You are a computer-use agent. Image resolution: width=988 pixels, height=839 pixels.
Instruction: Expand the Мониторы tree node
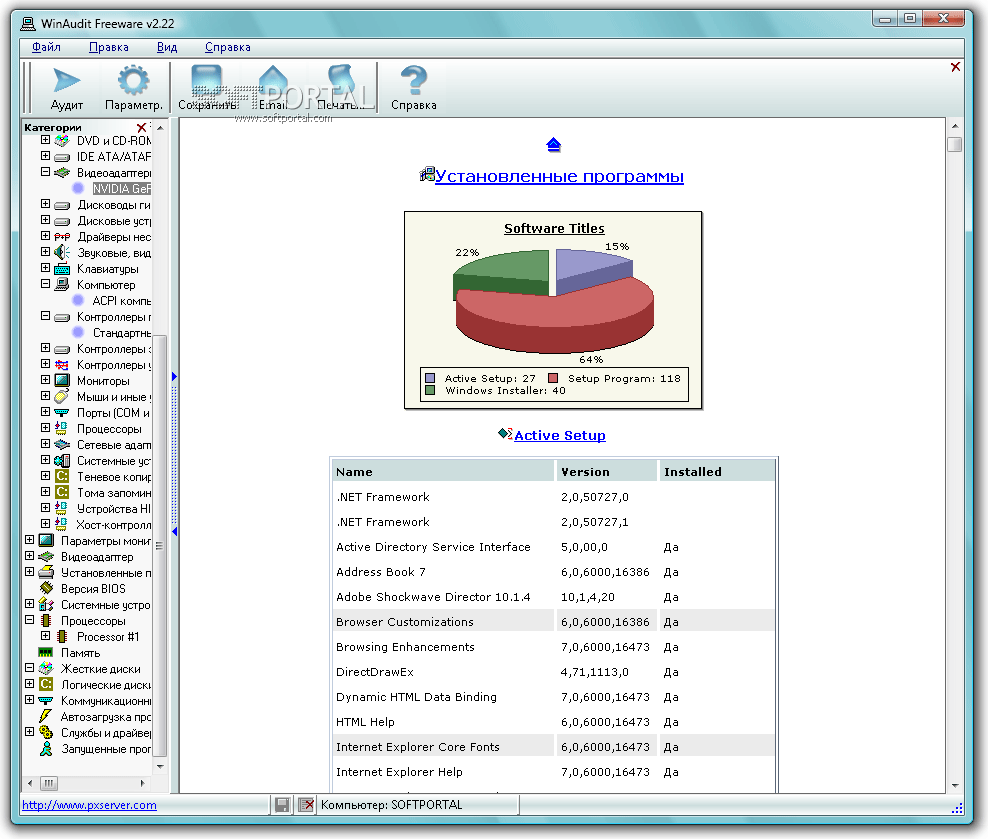pos(45,379)
